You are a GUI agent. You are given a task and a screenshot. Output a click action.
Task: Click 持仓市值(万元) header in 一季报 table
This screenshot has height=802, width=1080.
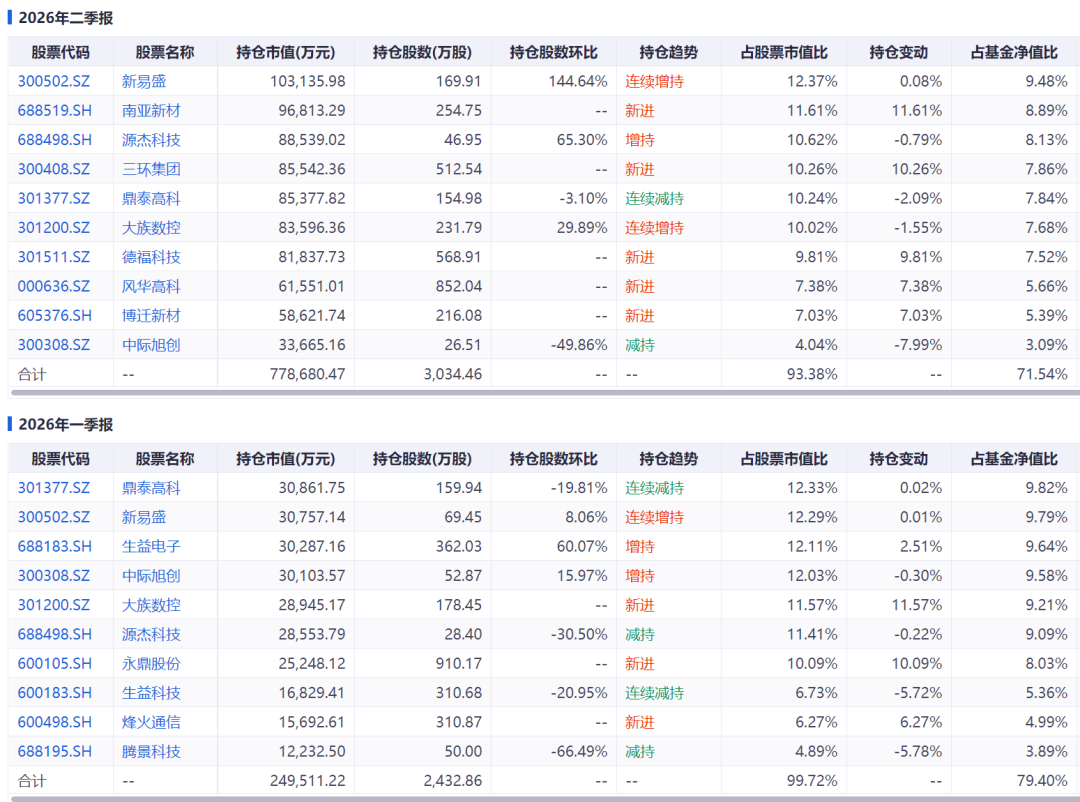coord(285,459)
